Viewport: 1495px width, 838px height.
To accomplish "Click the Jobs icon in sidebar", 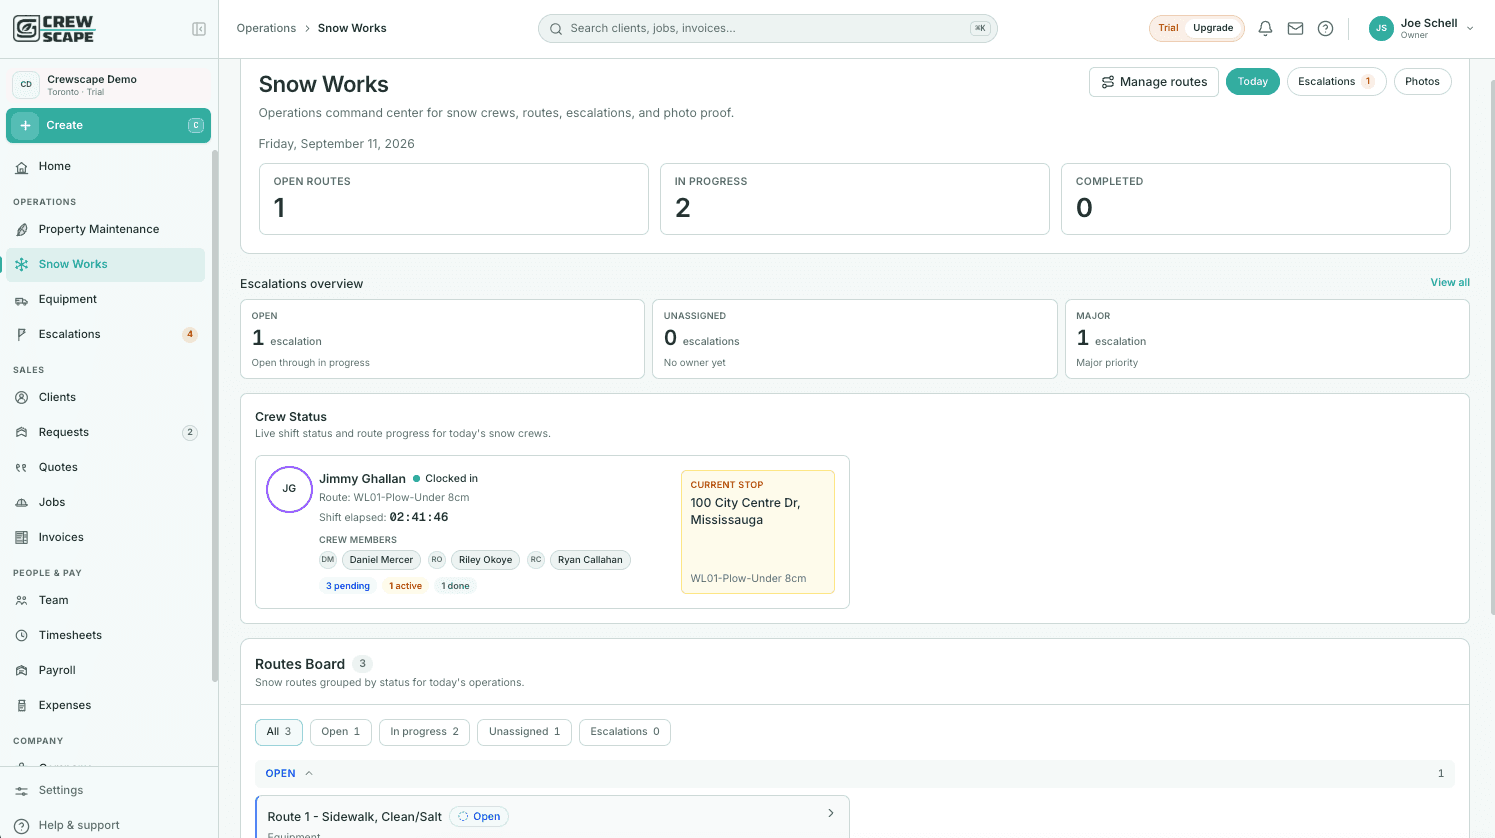I will pos(22,503).
